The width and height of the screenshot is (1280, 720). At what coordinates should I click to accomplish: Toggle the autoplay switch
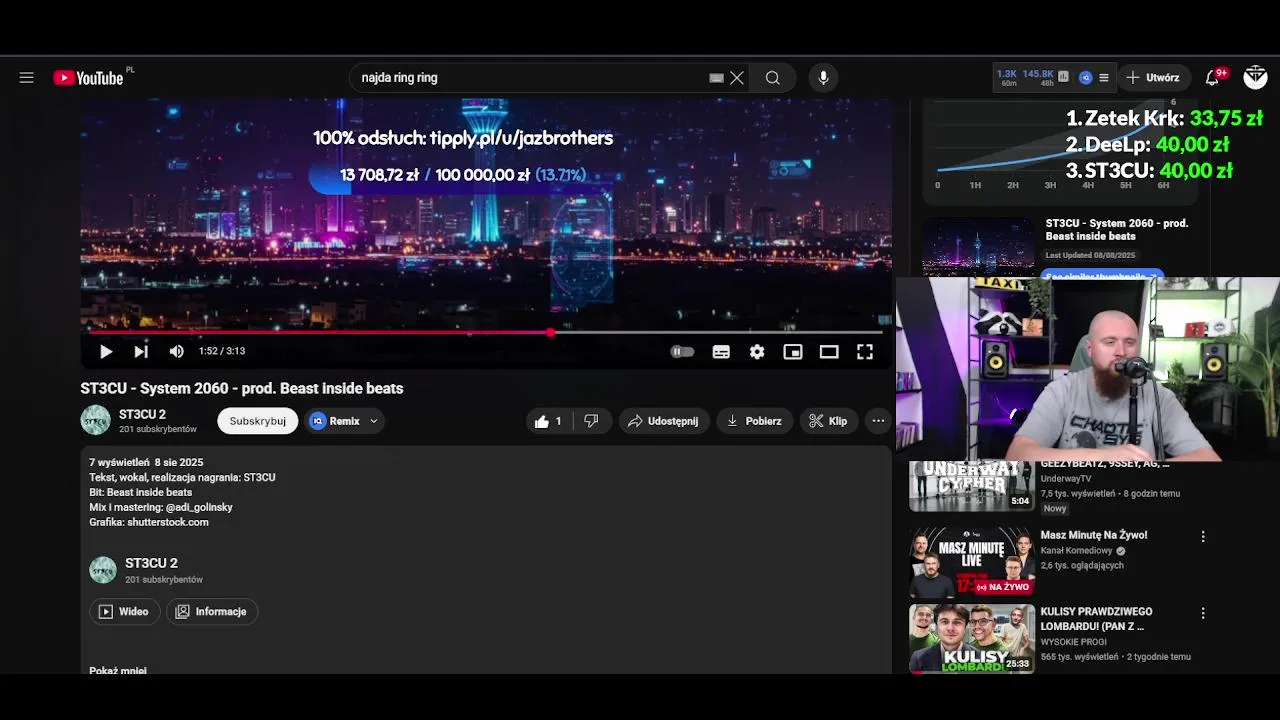pyautogui.click(x=682, y=351)
